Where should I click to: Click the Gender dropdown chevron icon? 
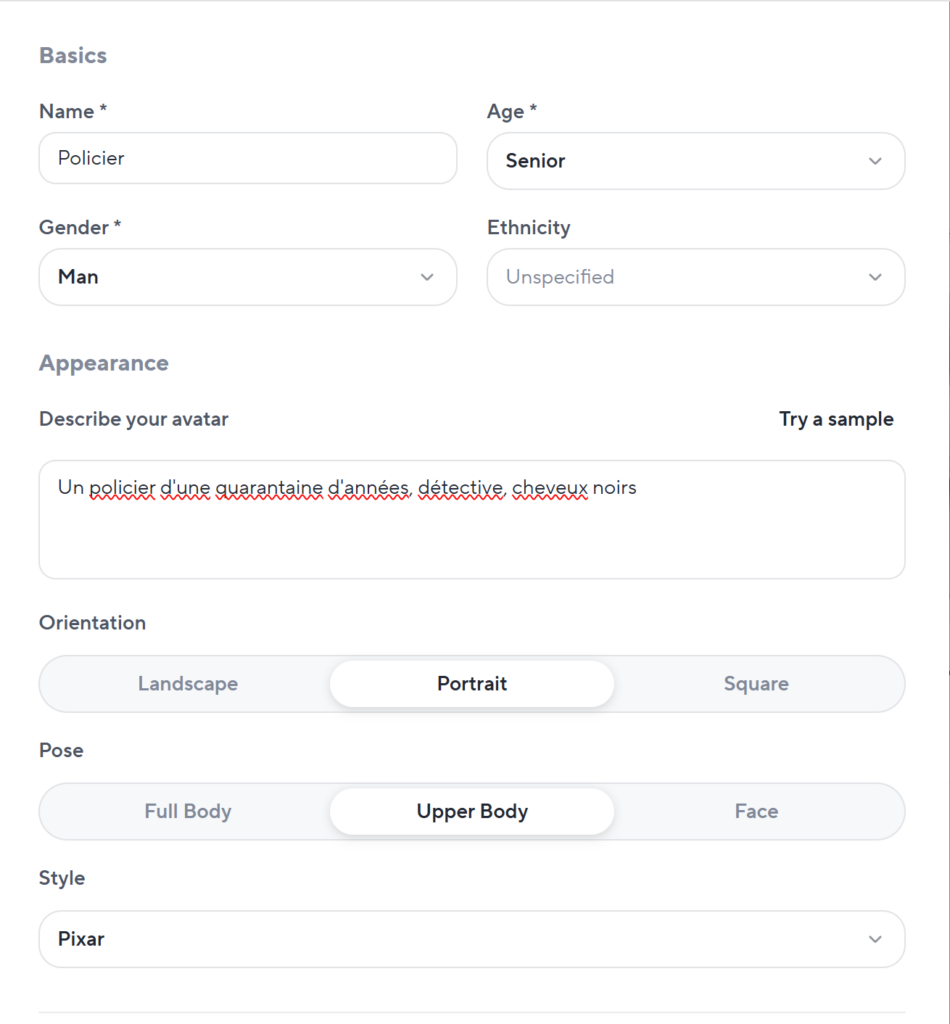pos(427,277)
